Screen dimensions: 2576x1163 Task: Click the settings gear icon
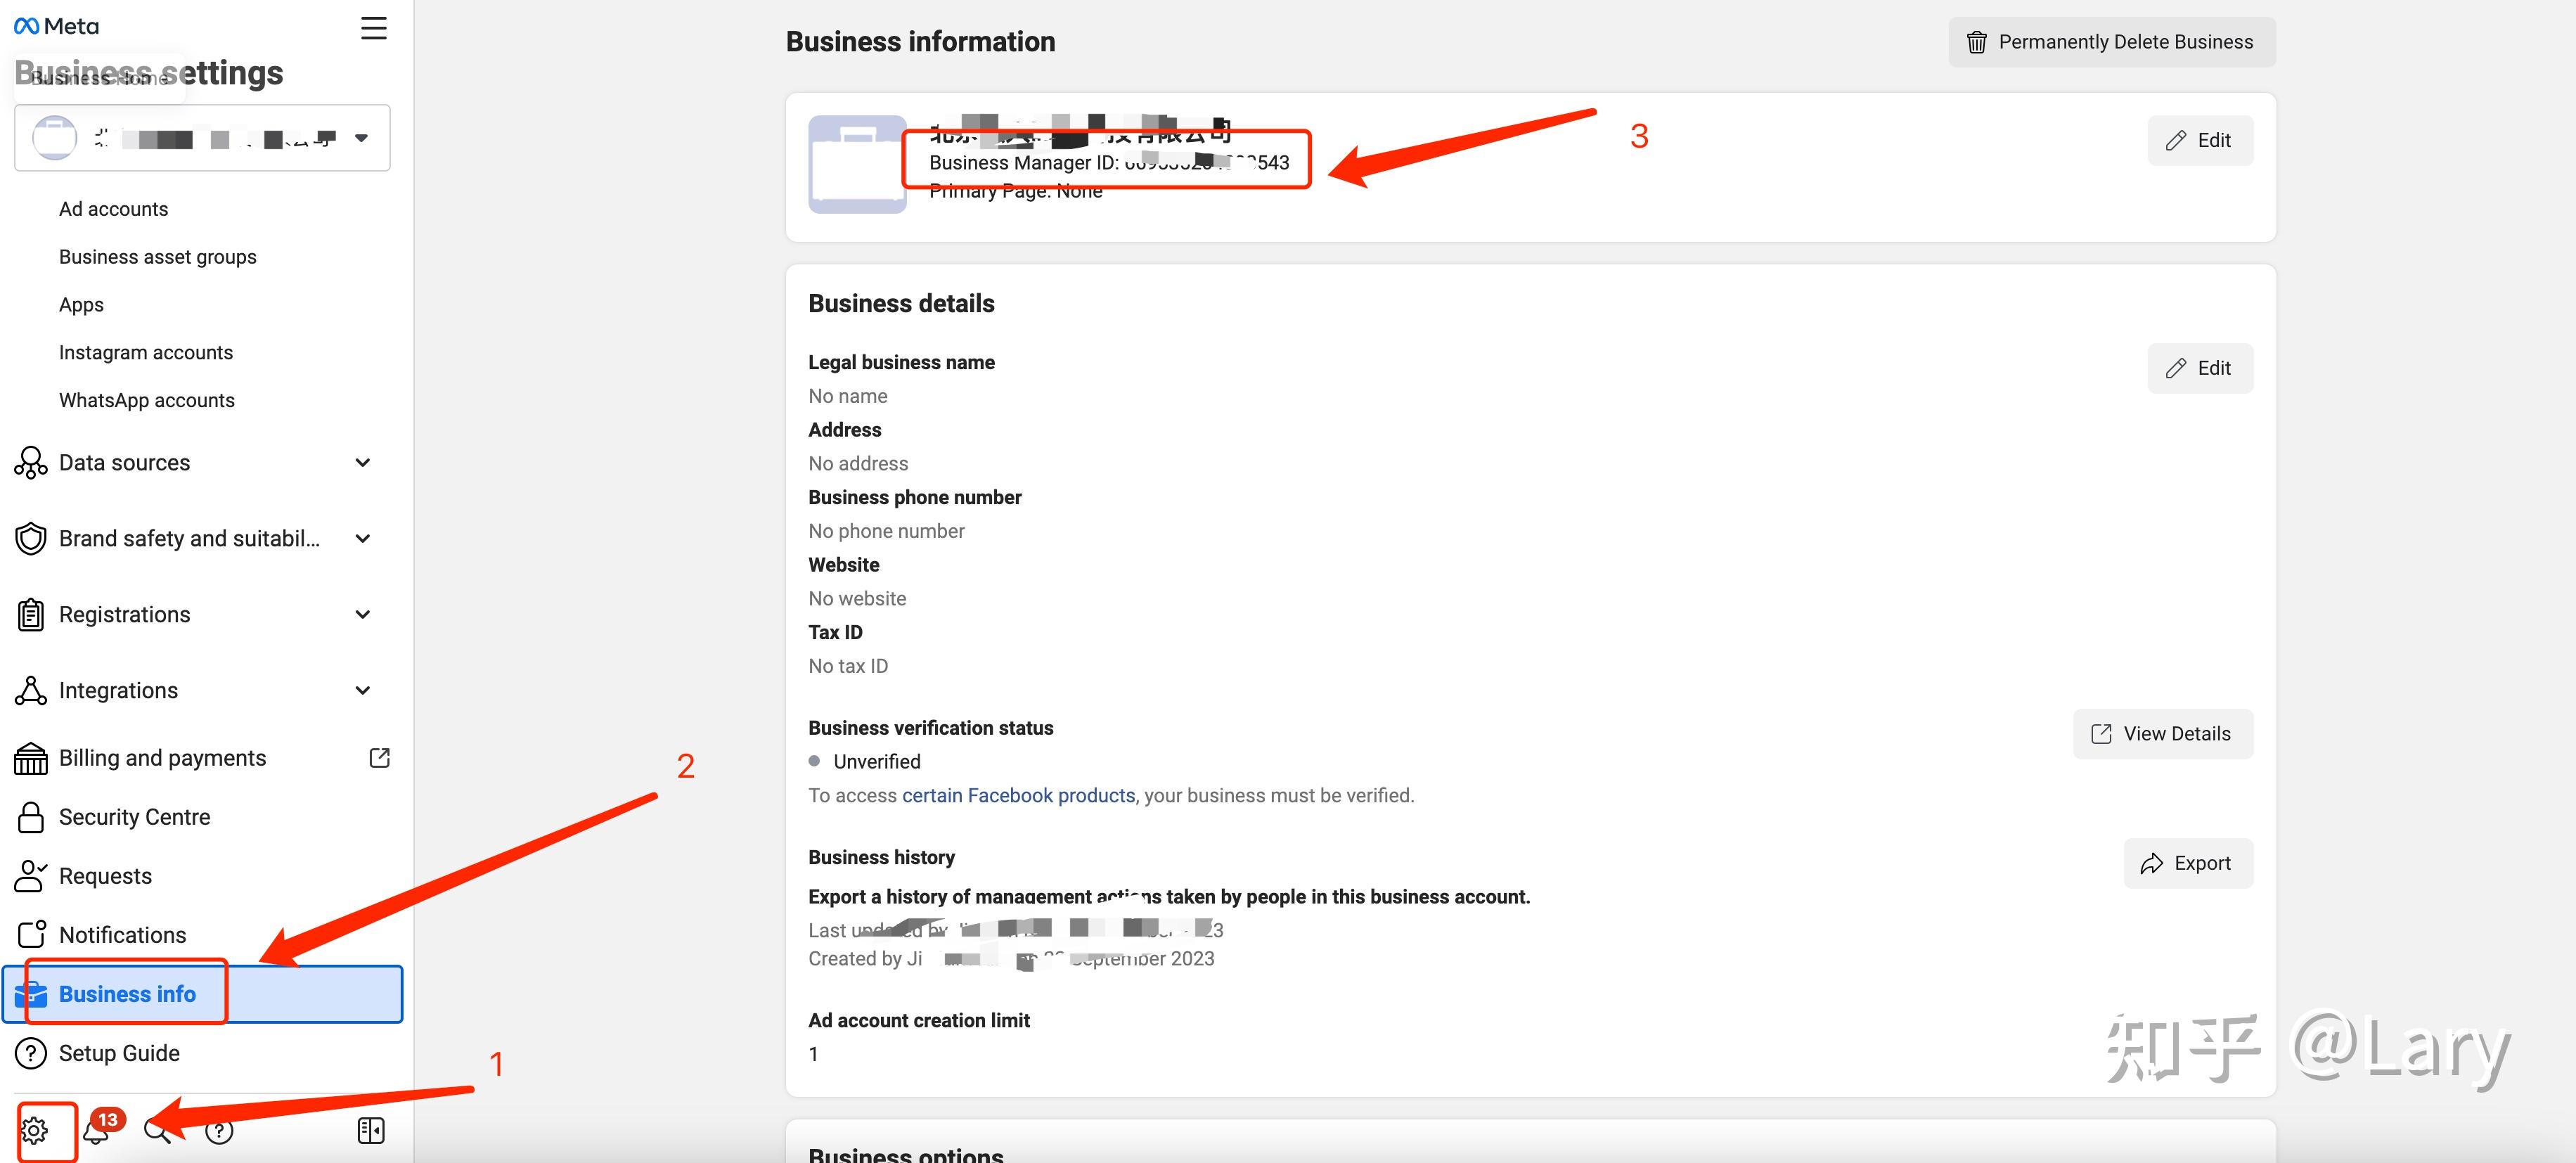point(34,1130)
